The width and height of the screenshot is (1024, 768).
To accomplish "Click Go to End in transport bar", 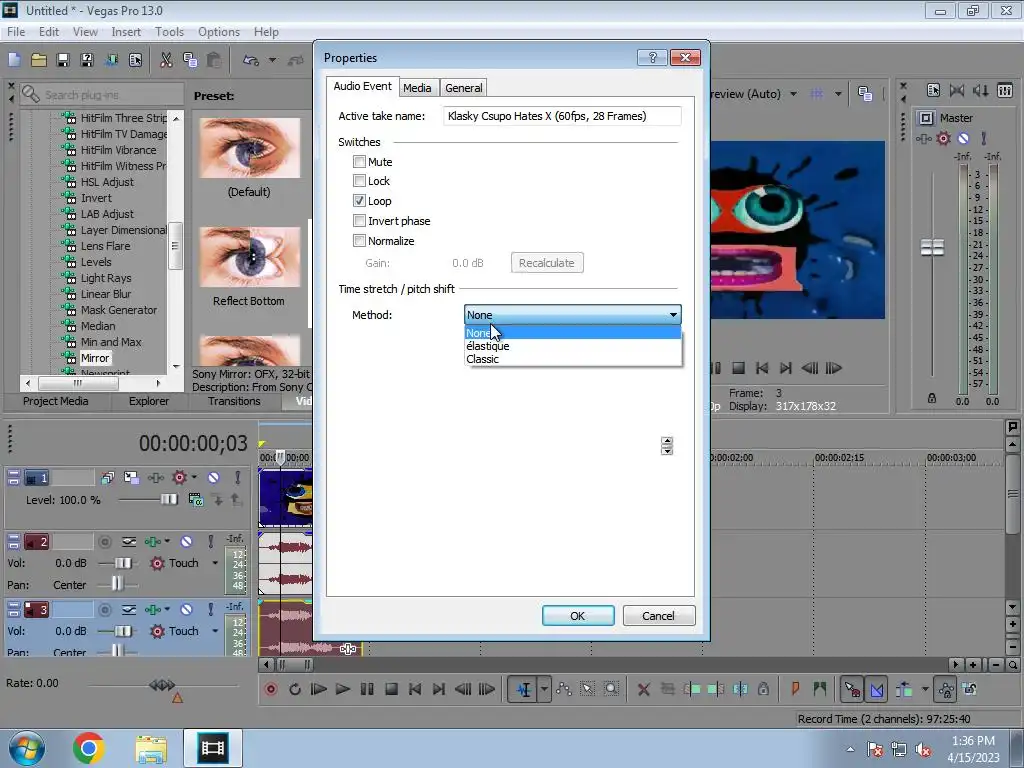I will pos(439,689).
